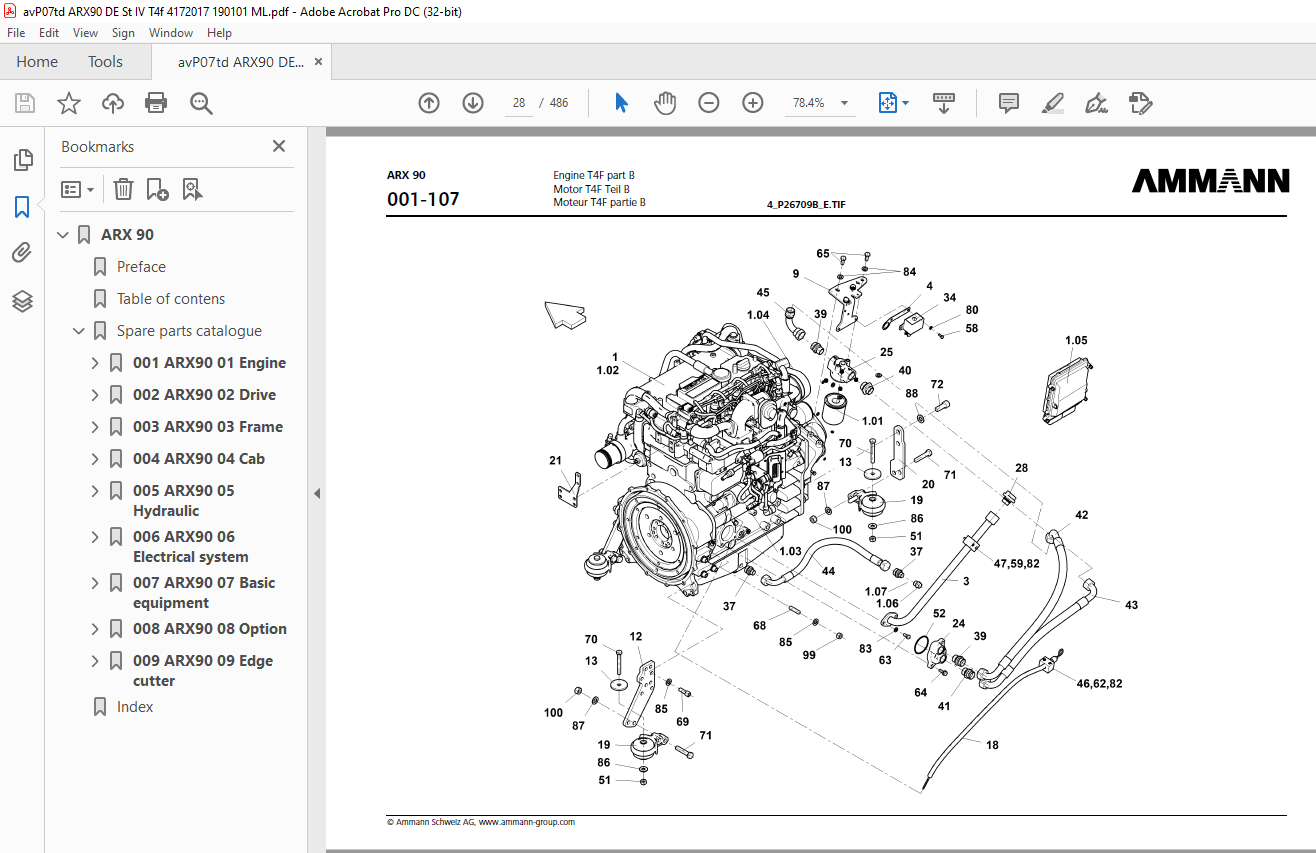Zoom out with the minus button

pyautogui.click(x=709, y=103)
